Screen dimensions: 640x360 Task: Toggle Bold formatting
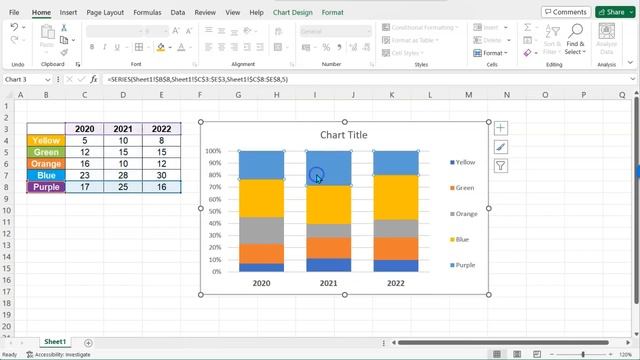coord(92,47)
